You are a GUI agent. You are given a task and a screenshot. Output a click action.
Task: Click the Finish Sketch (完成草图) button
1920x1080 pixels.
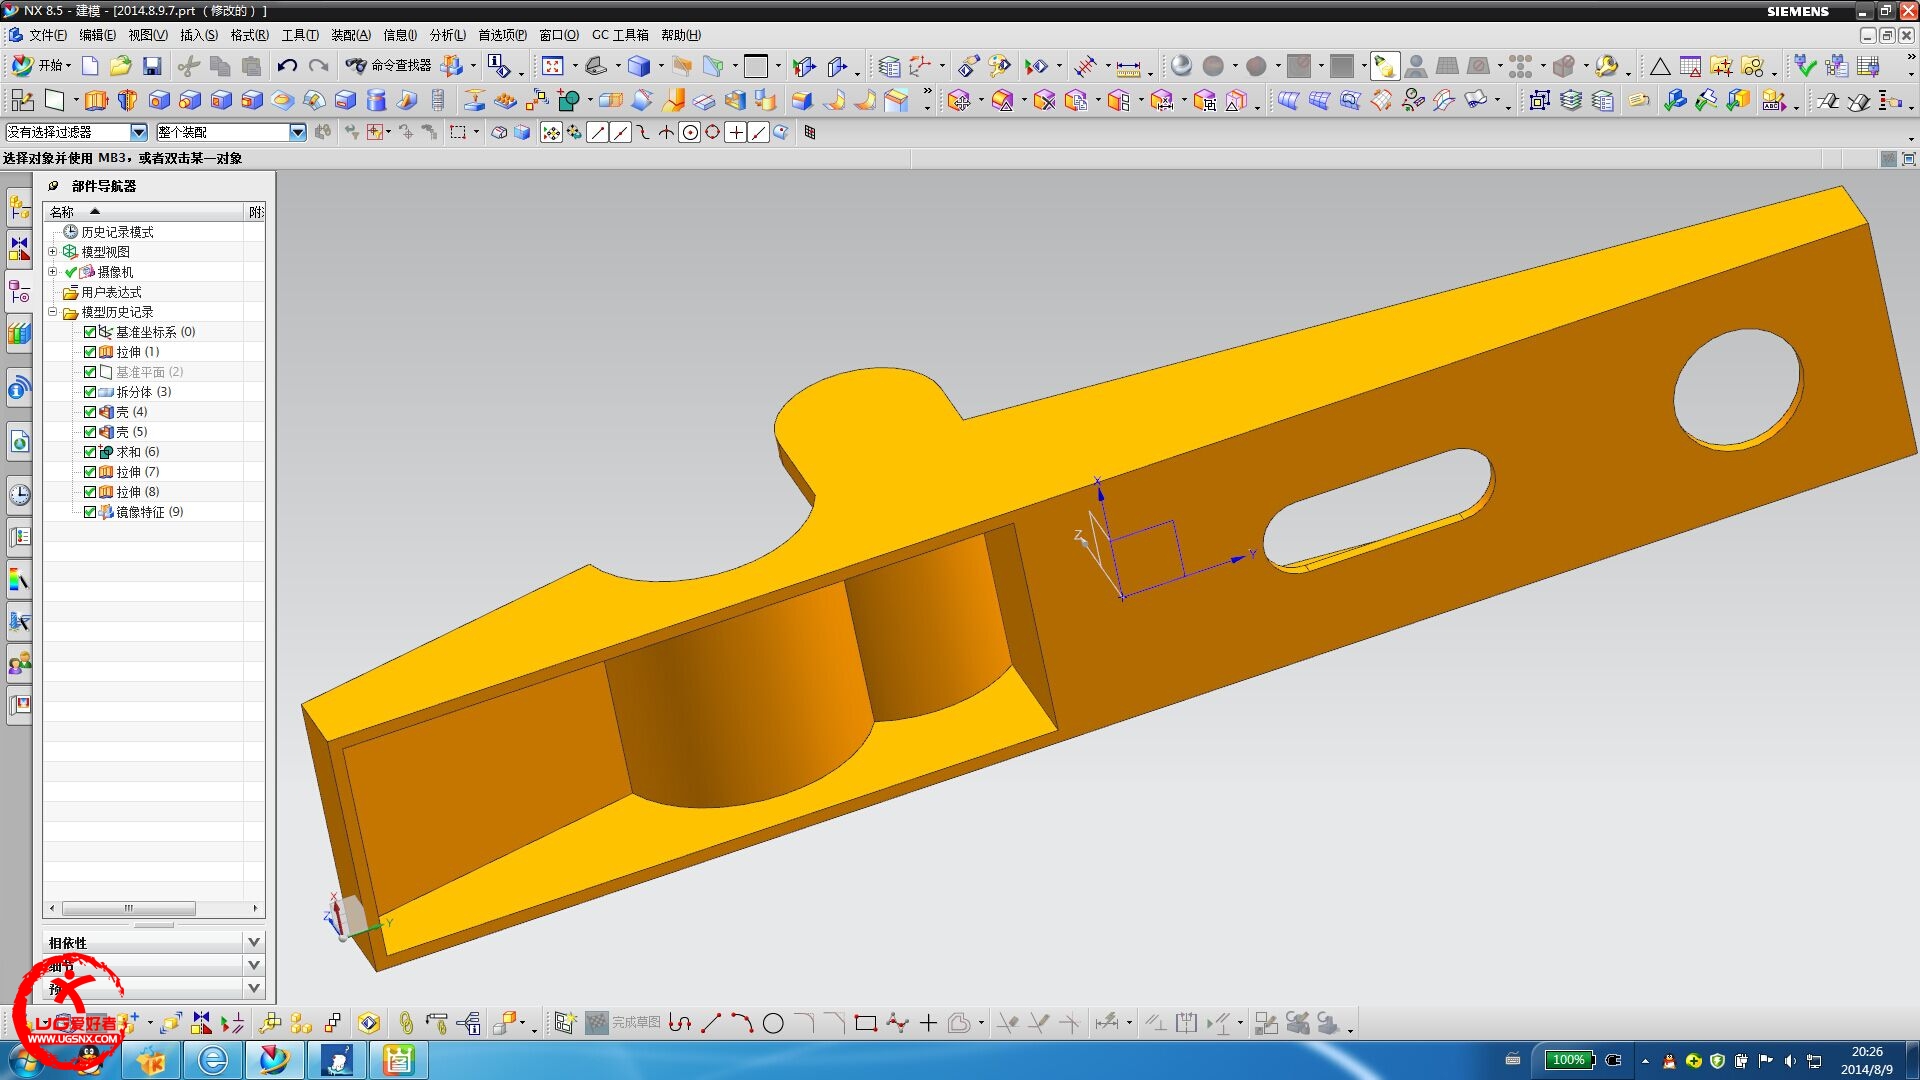point(623,1022)
